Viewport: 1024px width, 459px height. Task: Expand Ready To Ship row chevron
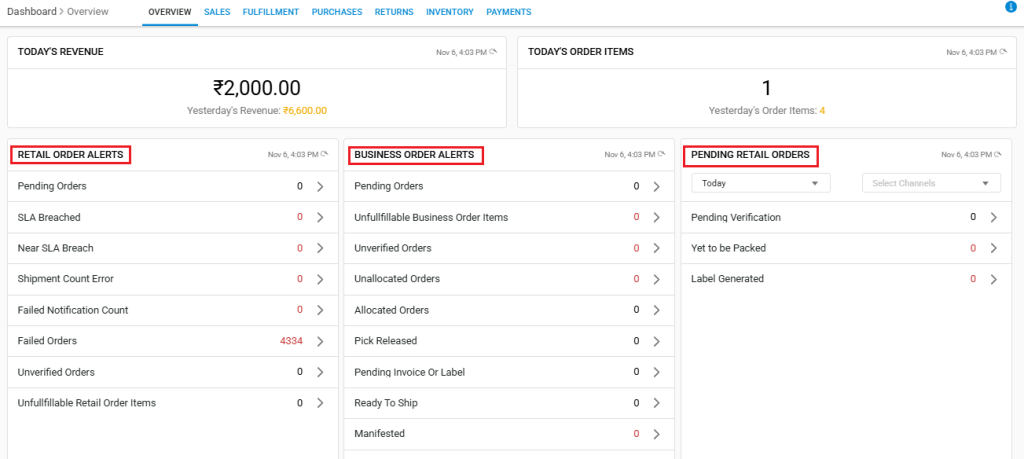coord(656,403)
